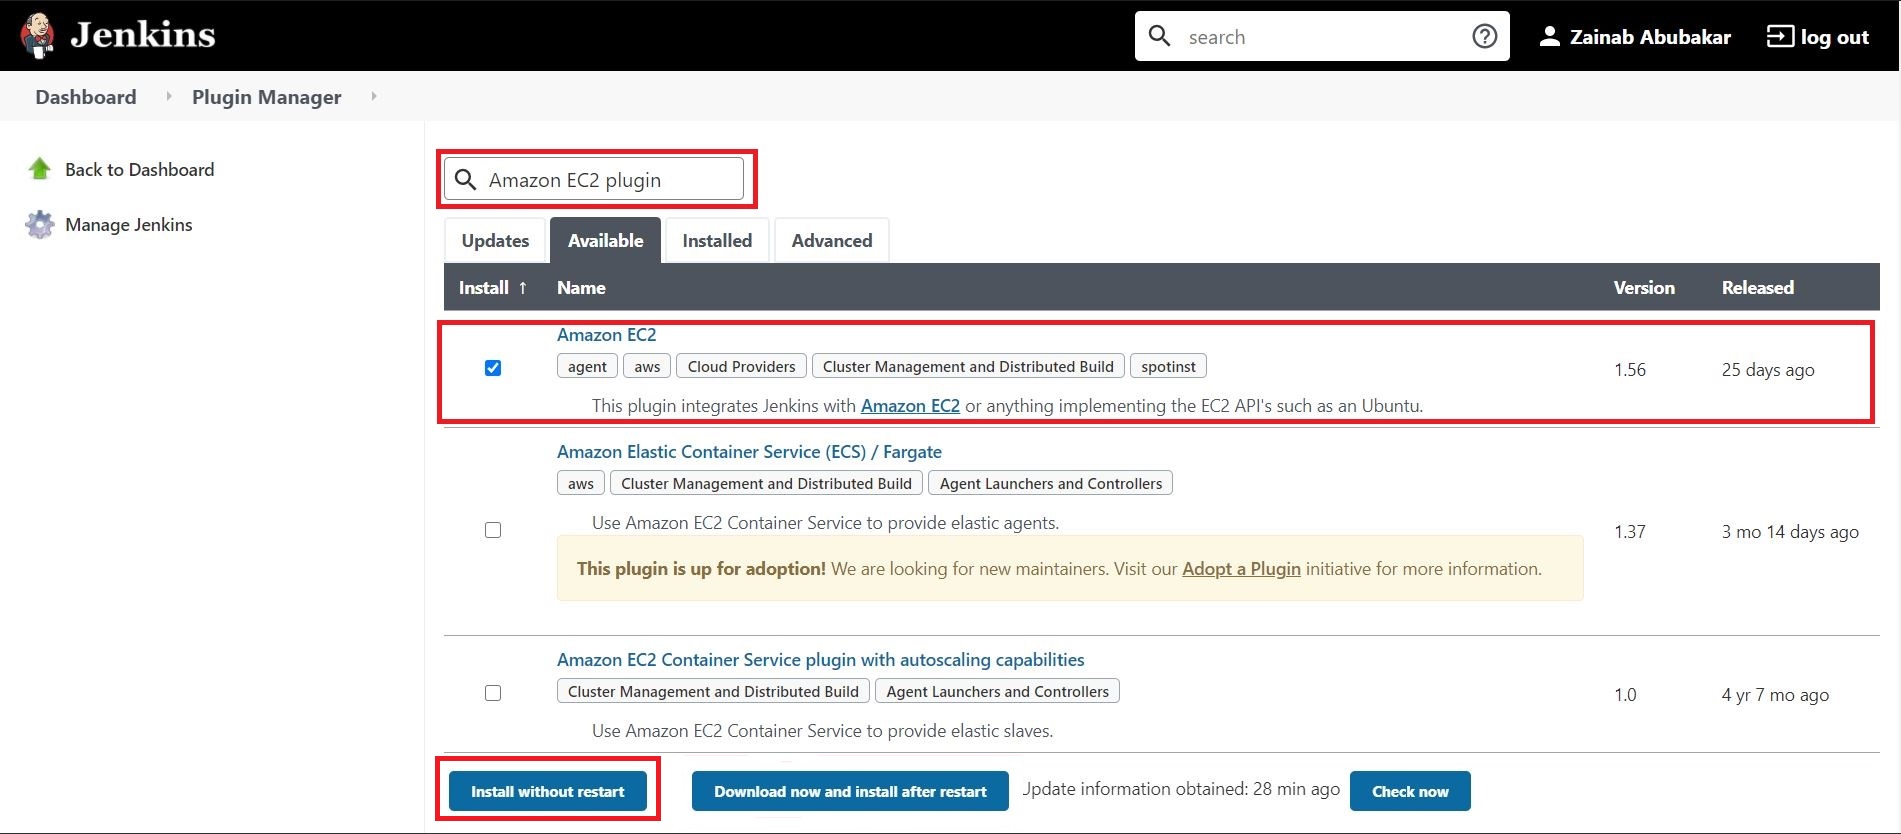The image size is (1901, 834).
Task: Uncheck the Amazon EC2 plugin checkbox
Action: 493,368
